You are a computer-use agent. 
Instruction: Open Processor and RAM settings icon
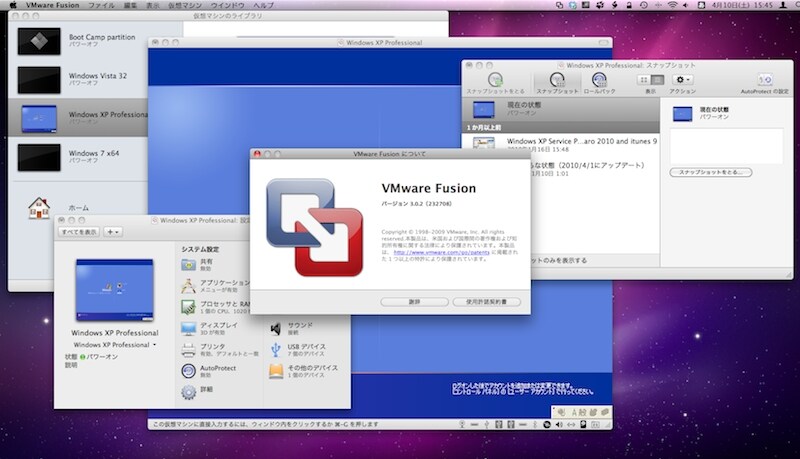(188, 307)
